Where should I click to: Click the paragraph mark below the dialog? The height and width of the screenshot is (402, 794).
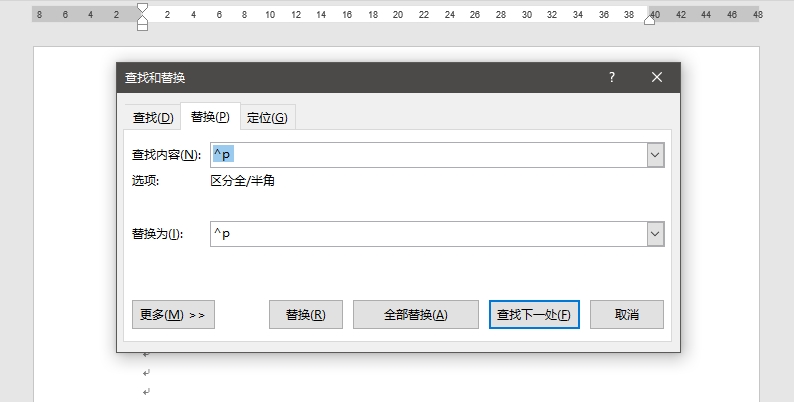coord(146,372)
